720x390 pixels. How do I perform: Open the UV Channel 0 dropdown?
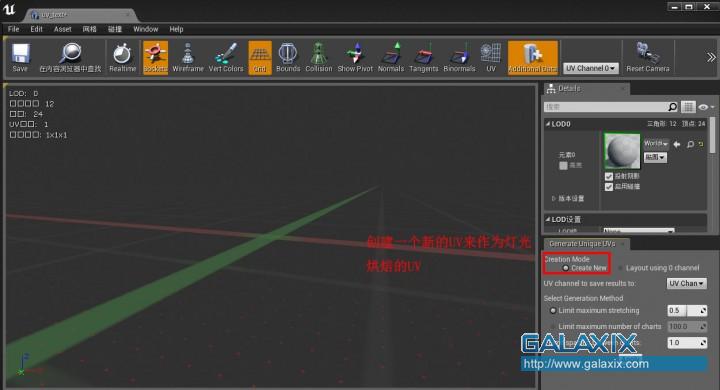click(591, 68)
